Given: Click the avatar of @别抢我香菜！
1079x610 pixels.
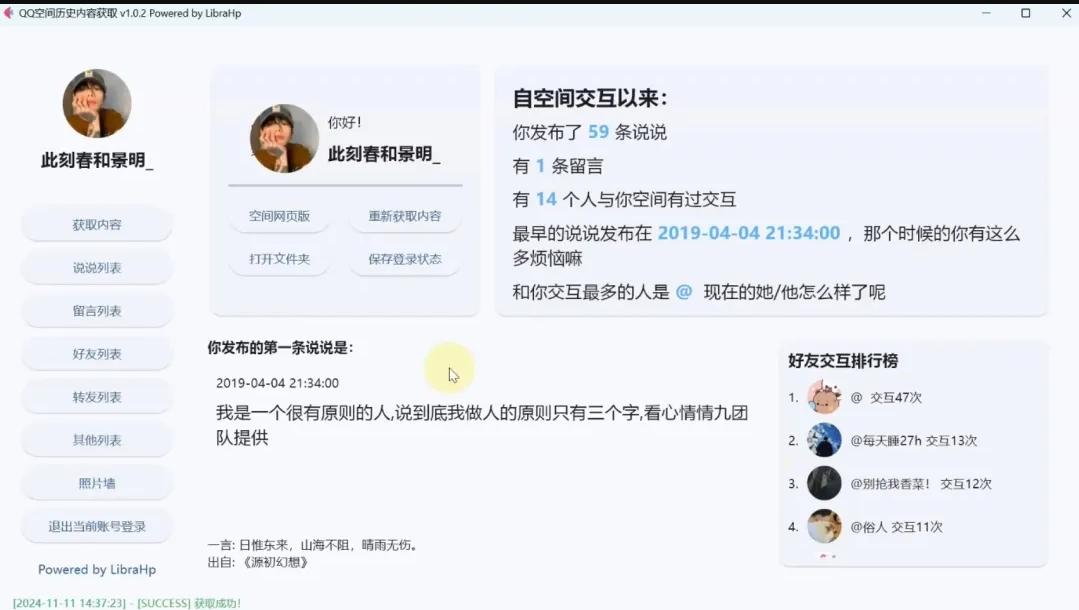Looking at the screenshot, I should point(824,483).
